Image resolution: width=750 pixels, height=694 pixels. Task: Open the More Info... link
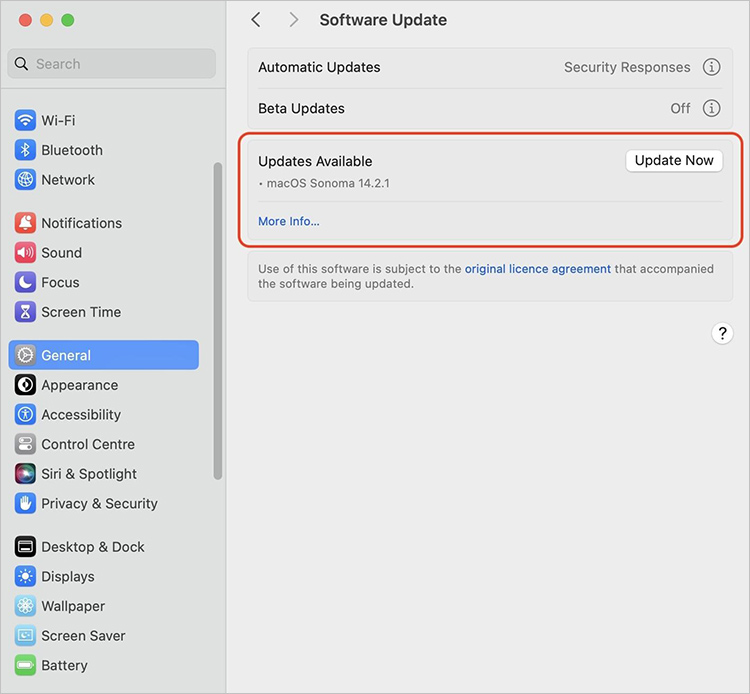[289, 221]
